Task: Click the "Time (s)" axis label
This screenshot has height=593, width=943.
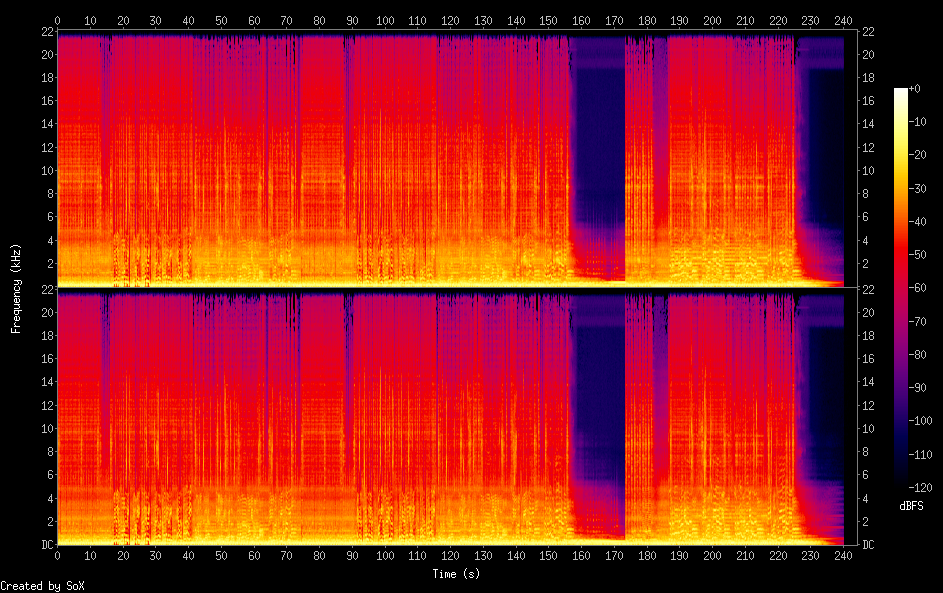Action: 457,574
